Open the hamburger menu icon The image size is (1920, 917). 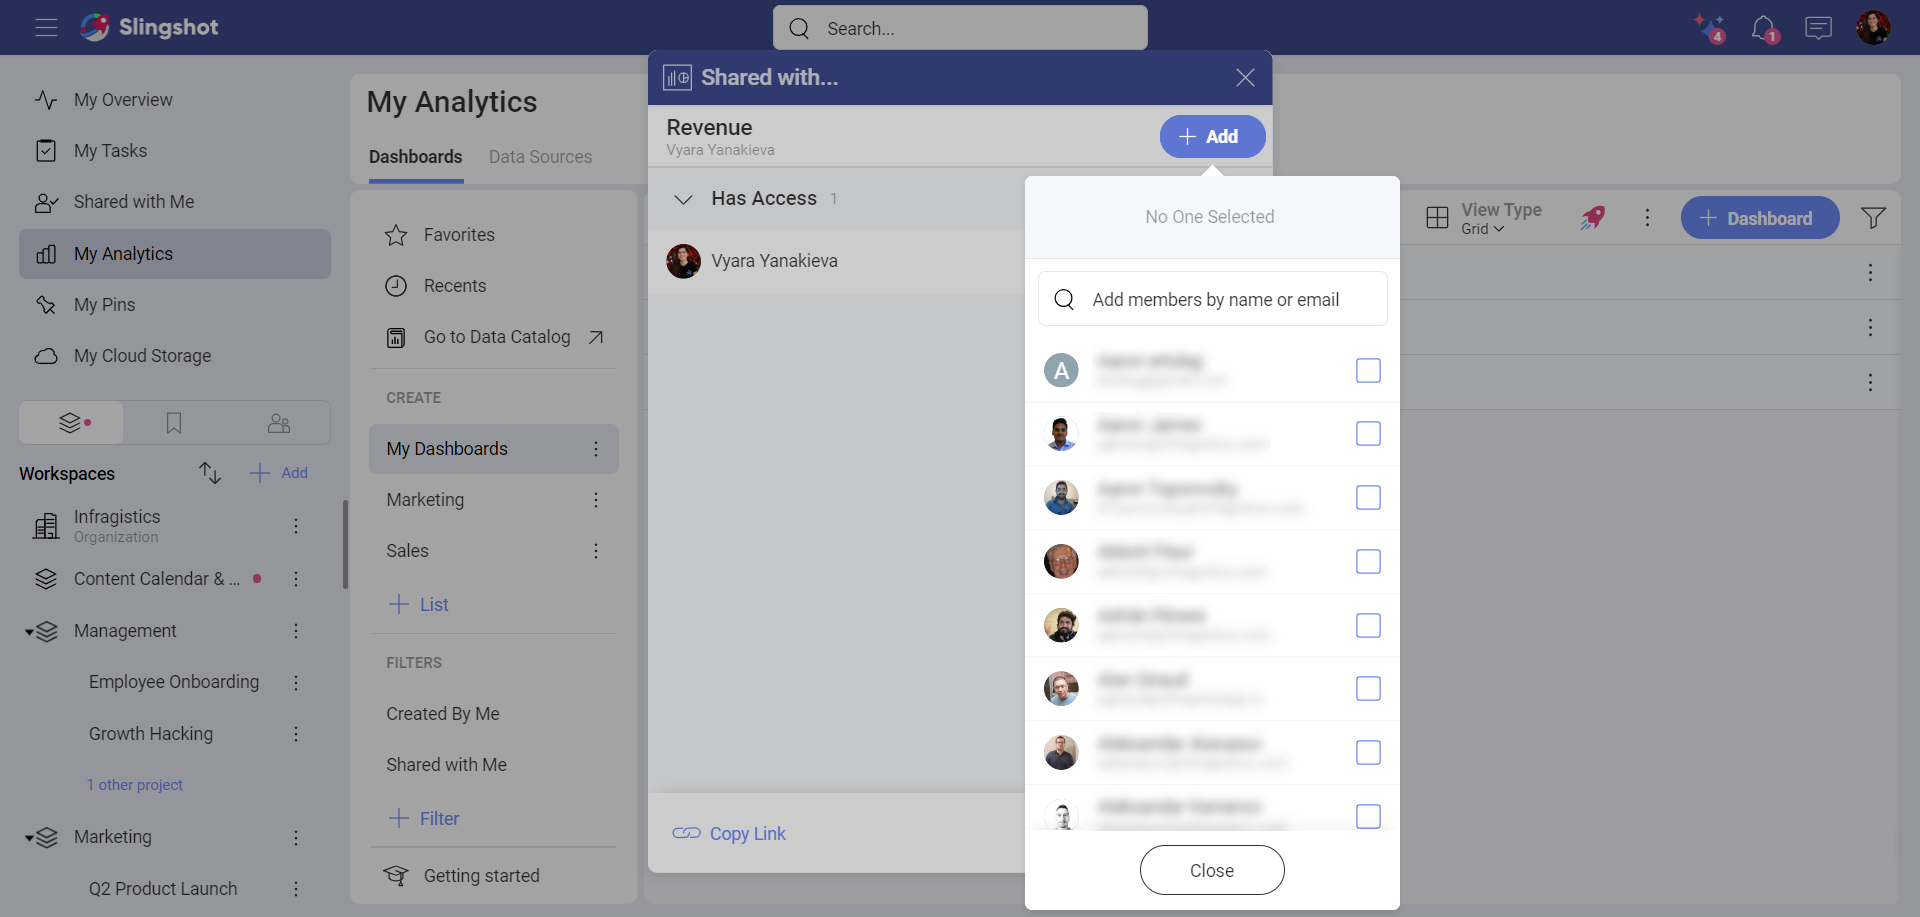(46, 27)
